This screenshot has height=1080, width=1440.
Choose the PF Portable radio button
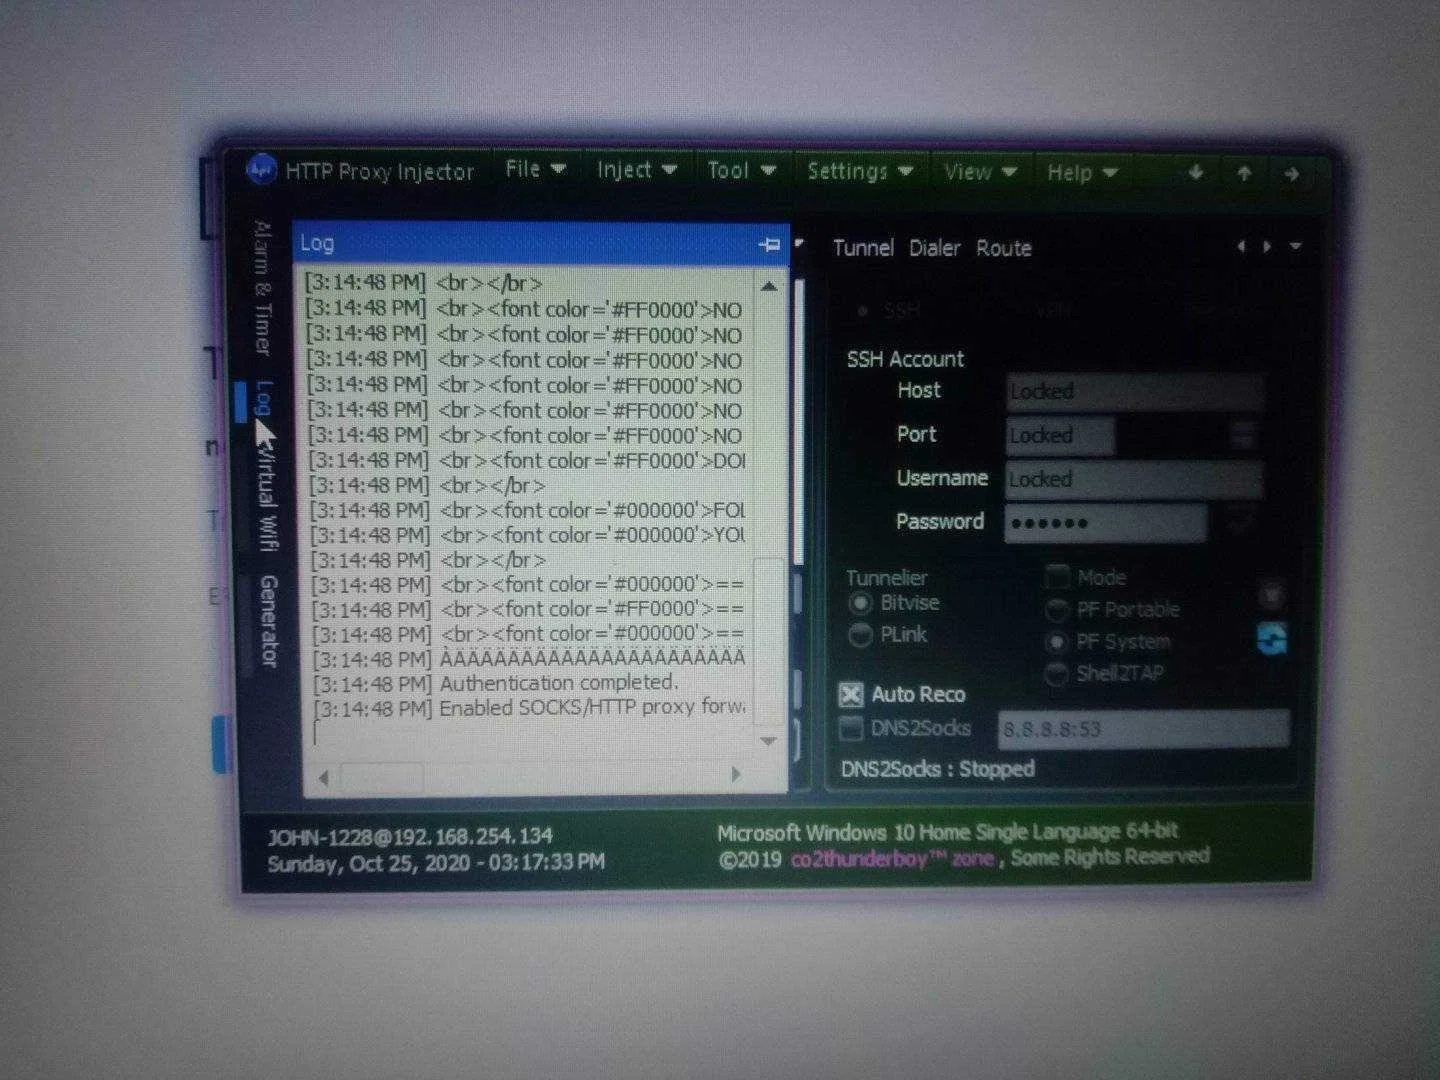[x=1056, y=610]
